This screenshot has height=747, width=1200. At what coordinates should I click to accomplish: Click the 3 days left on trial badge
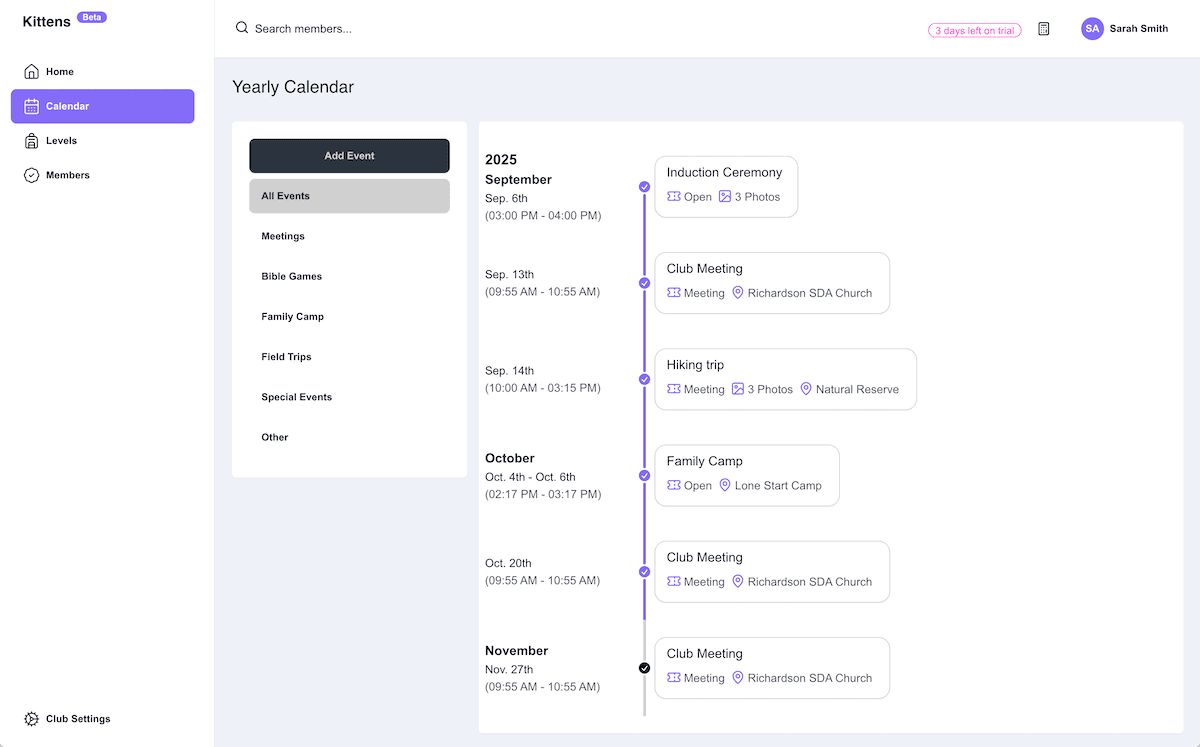974,30
